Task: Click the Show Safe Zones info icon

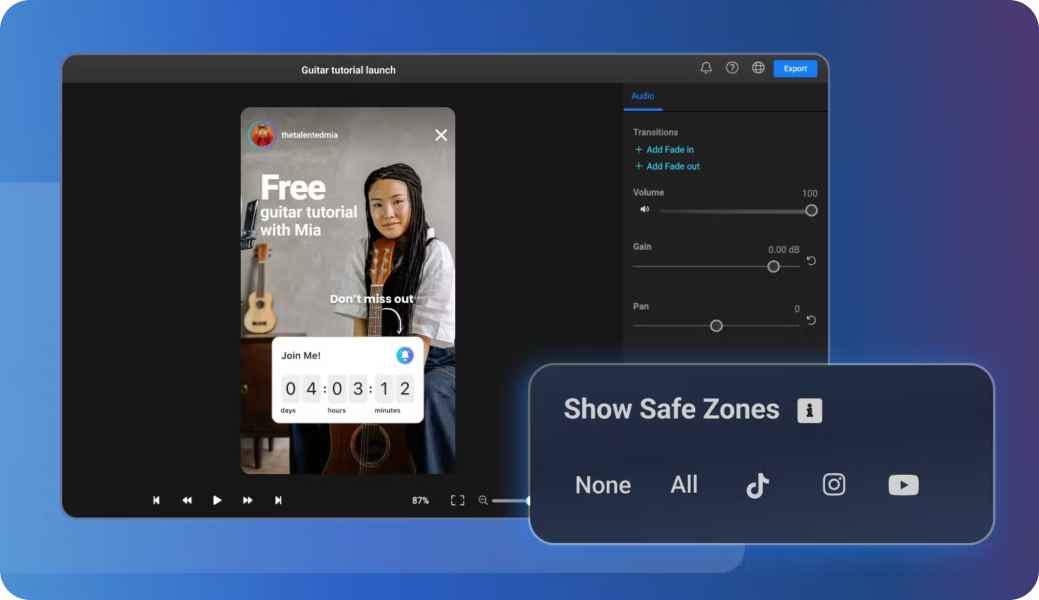Action: click(809, 409)
